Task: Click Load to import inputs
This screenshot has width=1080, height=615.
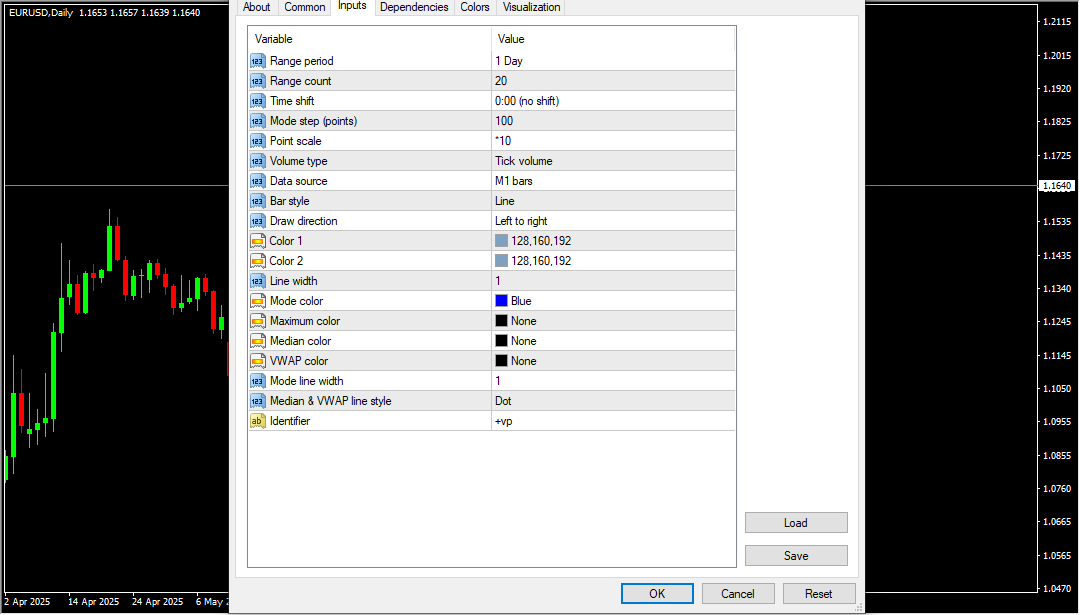Action: click(x=796, y=523)
